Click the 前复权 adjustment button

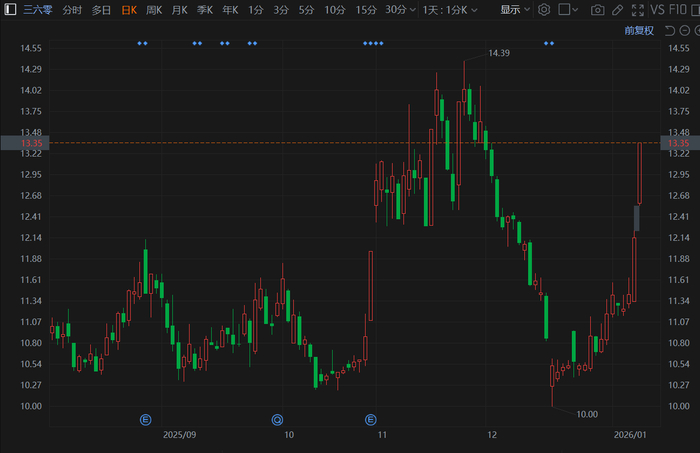pyautogui.click(x=638, y=30)
